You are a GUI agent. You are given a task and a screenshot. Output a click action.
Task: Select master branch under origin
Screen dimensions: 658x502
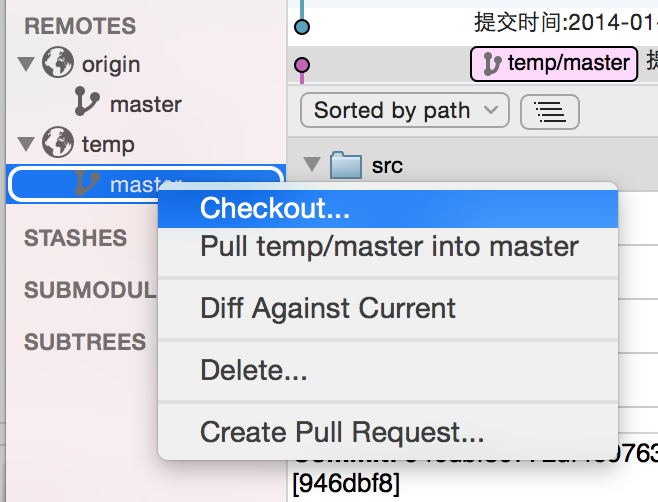(x=145, y=104)
